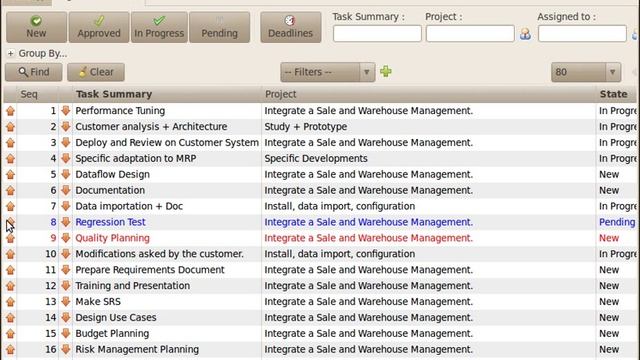Click the green plus add filter icon
Viewport: 640px width, 360px height.
(x=386, y=72)
